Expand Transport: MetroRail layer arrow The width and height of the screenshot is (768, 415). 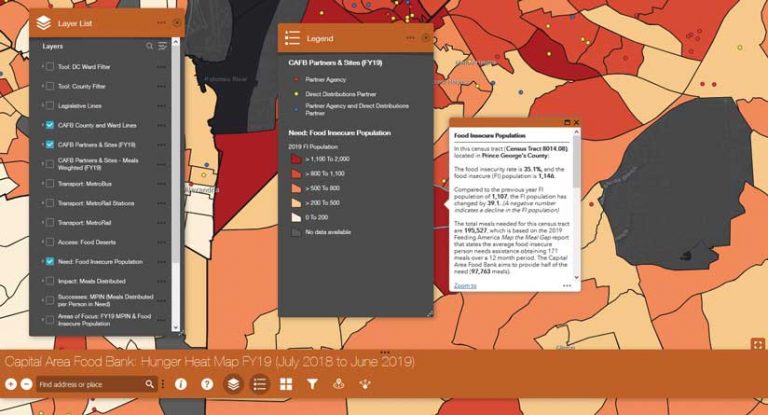coord(42,222)
